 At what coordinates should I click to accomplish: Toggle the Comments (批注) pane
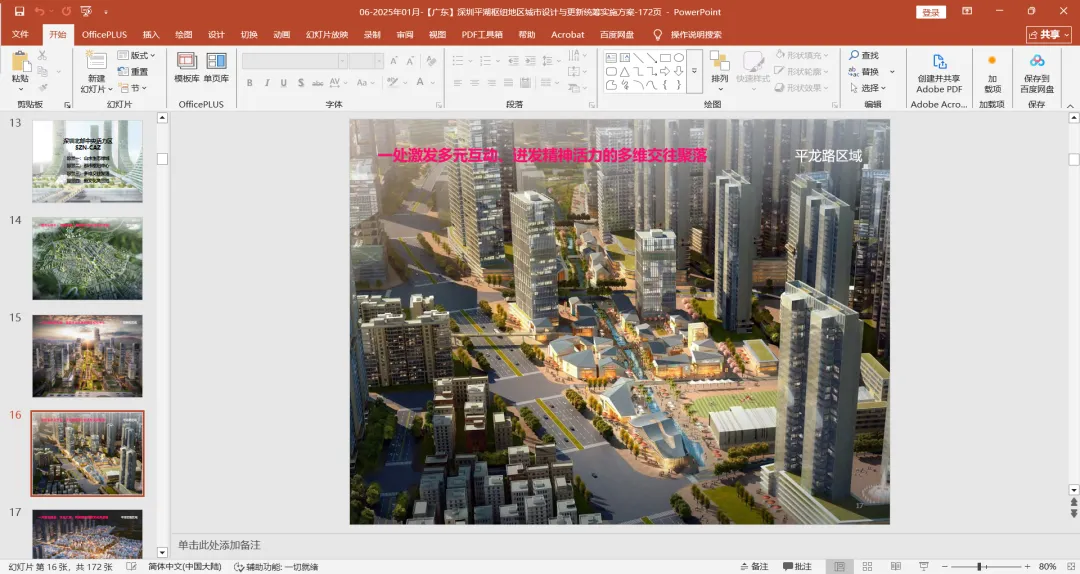coord(797,566)
